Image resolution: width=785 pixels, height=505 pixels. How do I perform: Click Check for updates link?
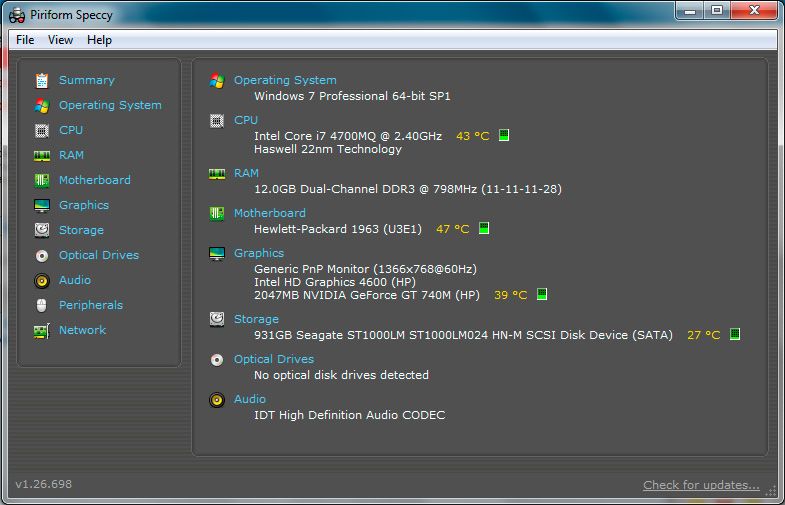(x=701, y=485)
